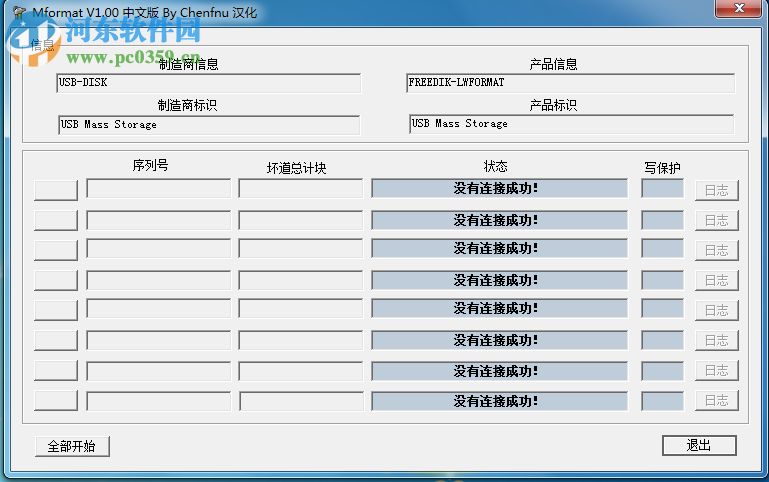
Task: Click the 没有连接成功! status bar in first row
Action: pyautogui.click(x=499, y=188)
